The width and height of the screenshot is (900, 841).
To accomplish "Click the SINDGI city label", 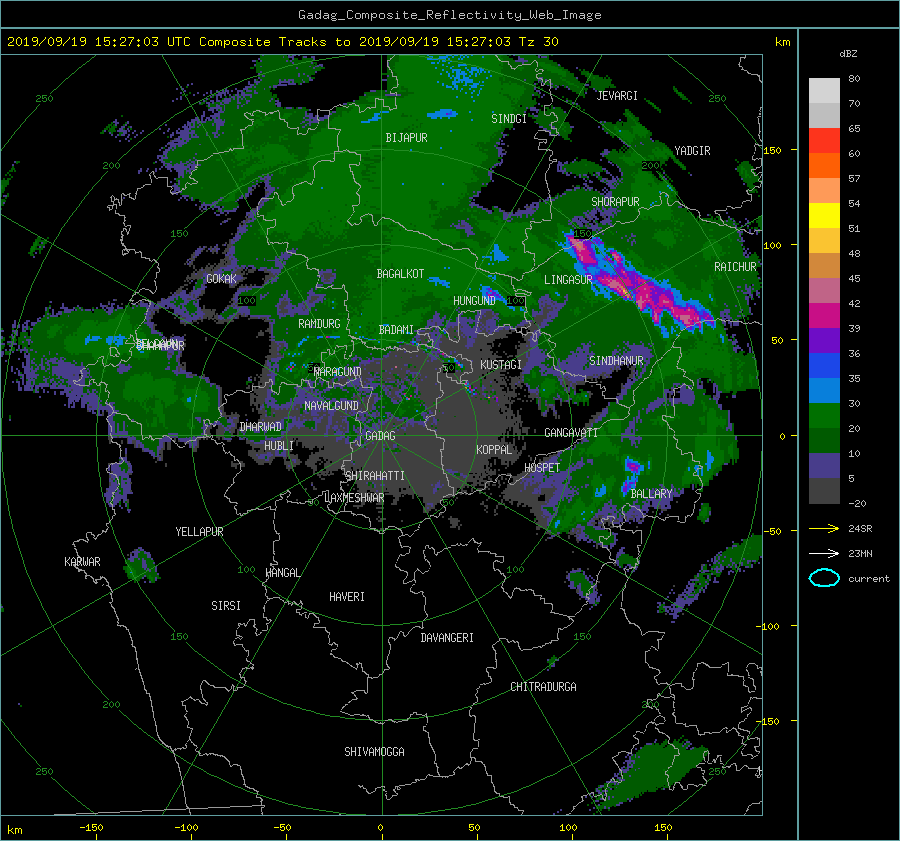I will 509,119.
